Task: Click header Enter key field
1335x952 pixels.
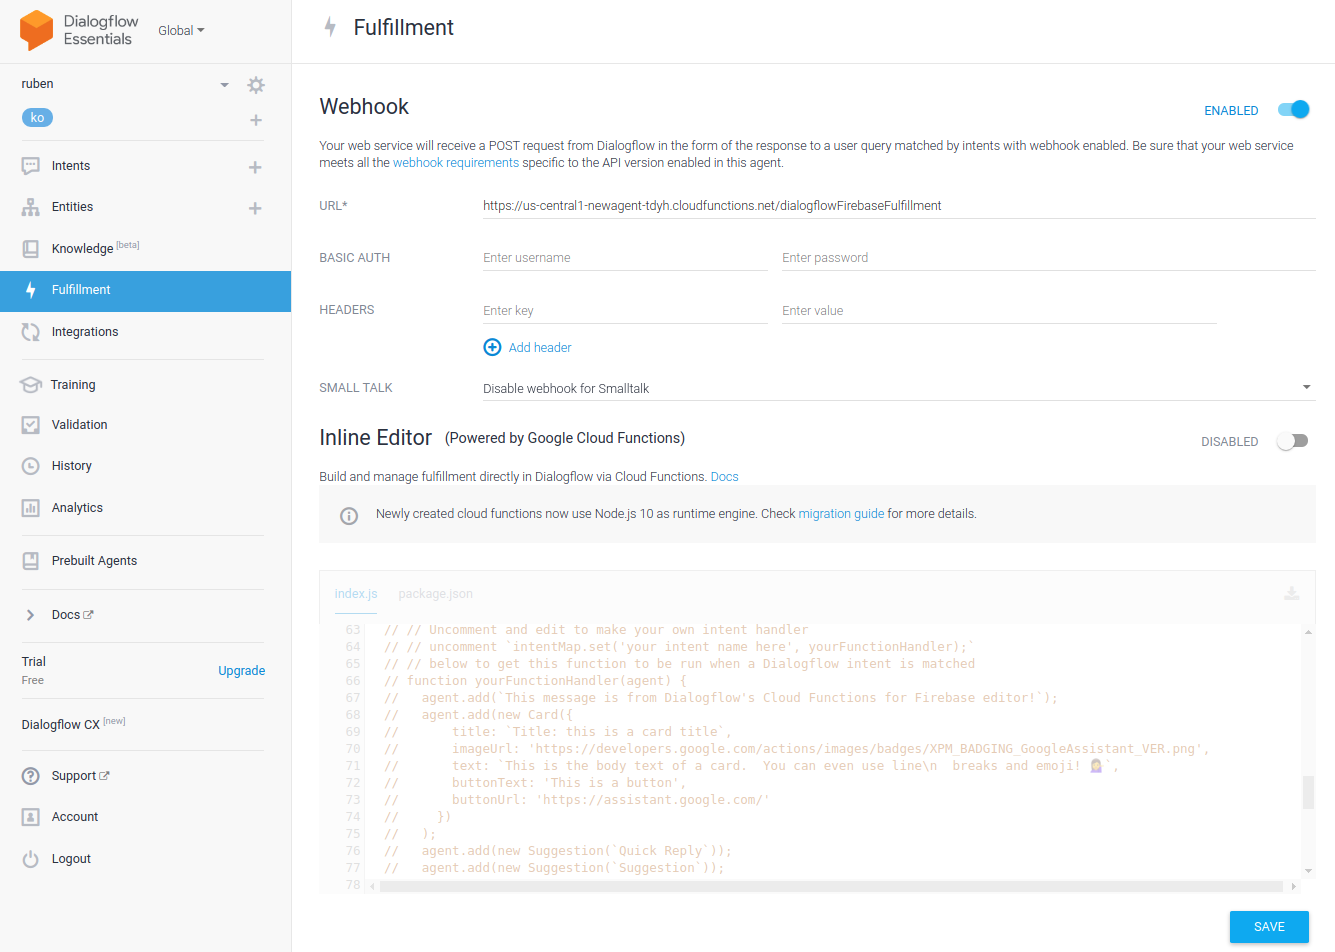Action: pos(625,311)
